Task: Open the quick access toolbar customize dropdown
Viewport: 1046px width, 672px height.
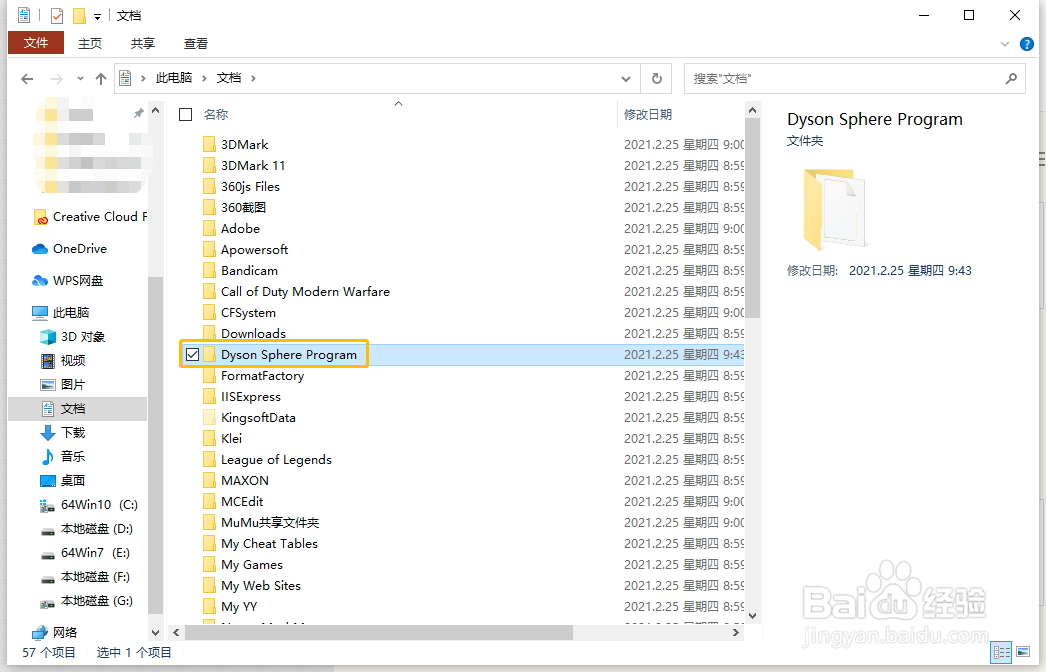Action: click(97, 16)
